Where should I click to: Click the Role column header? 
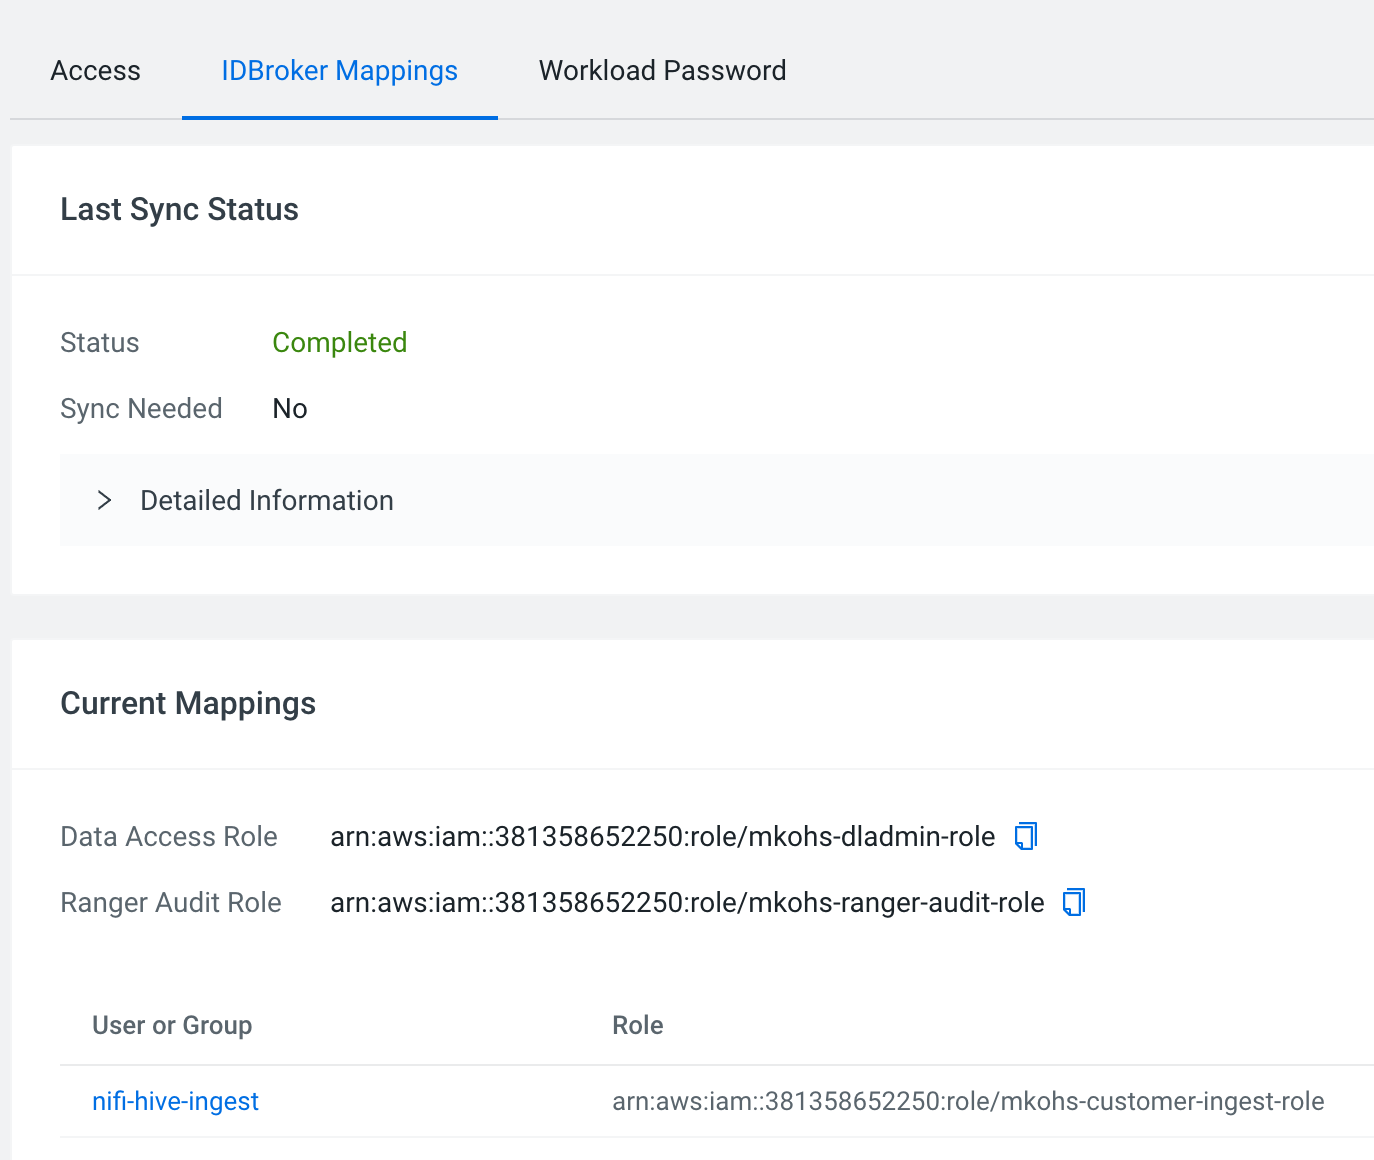(x=638, y=1025)
